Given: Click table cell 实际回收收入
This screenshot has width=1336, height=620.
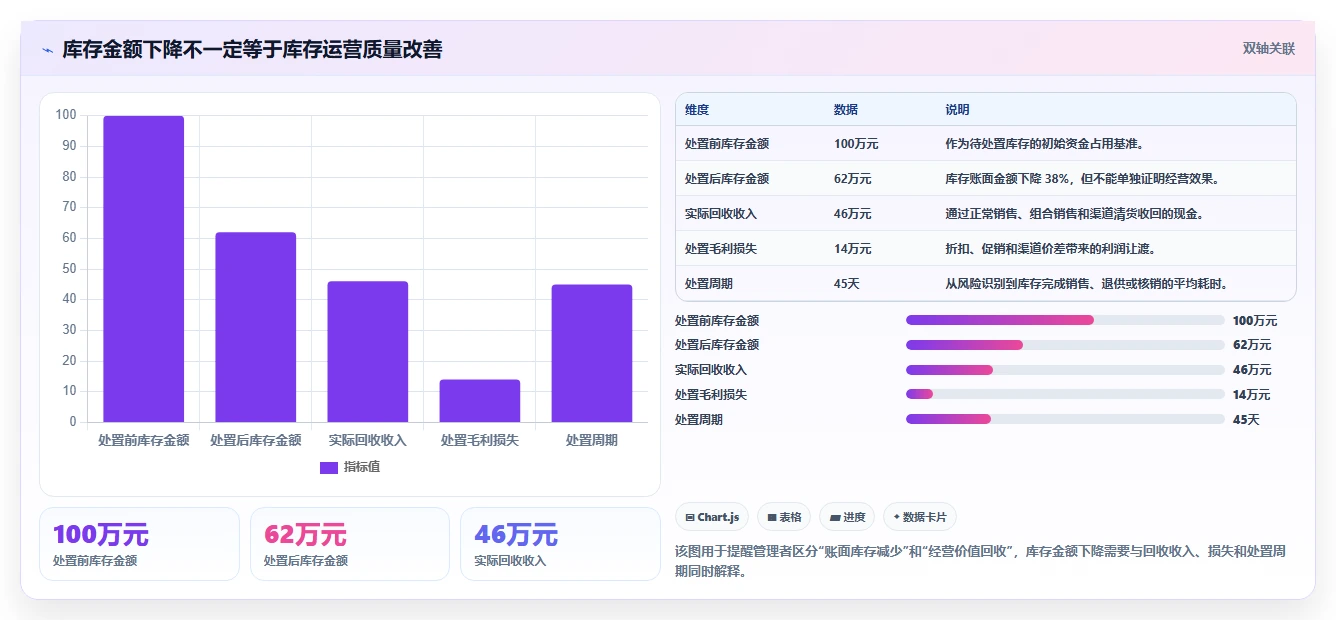Looking at the screenshot, I should point(721,214).
